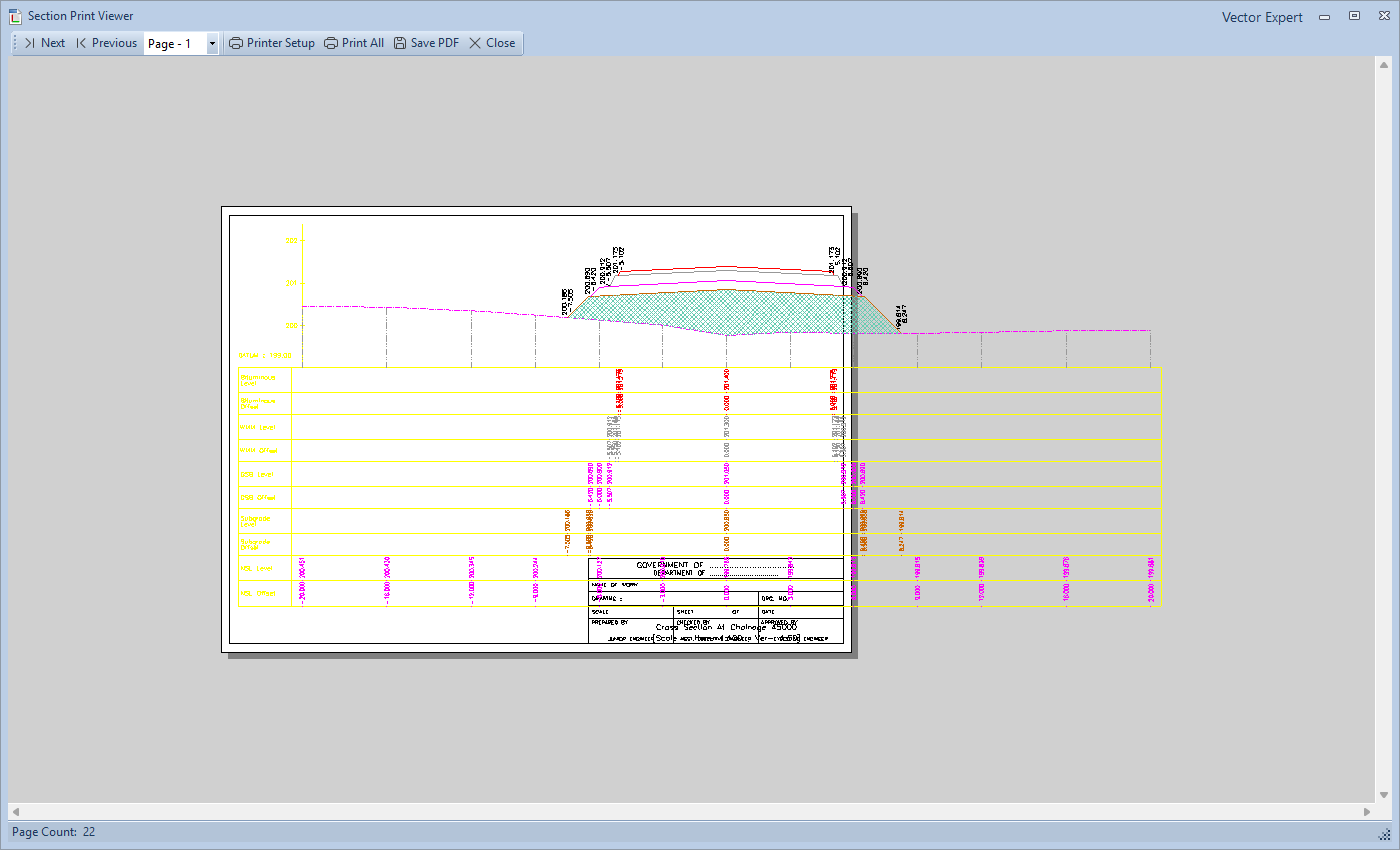Click the Section Print Viewer app icon

(15, 16)
